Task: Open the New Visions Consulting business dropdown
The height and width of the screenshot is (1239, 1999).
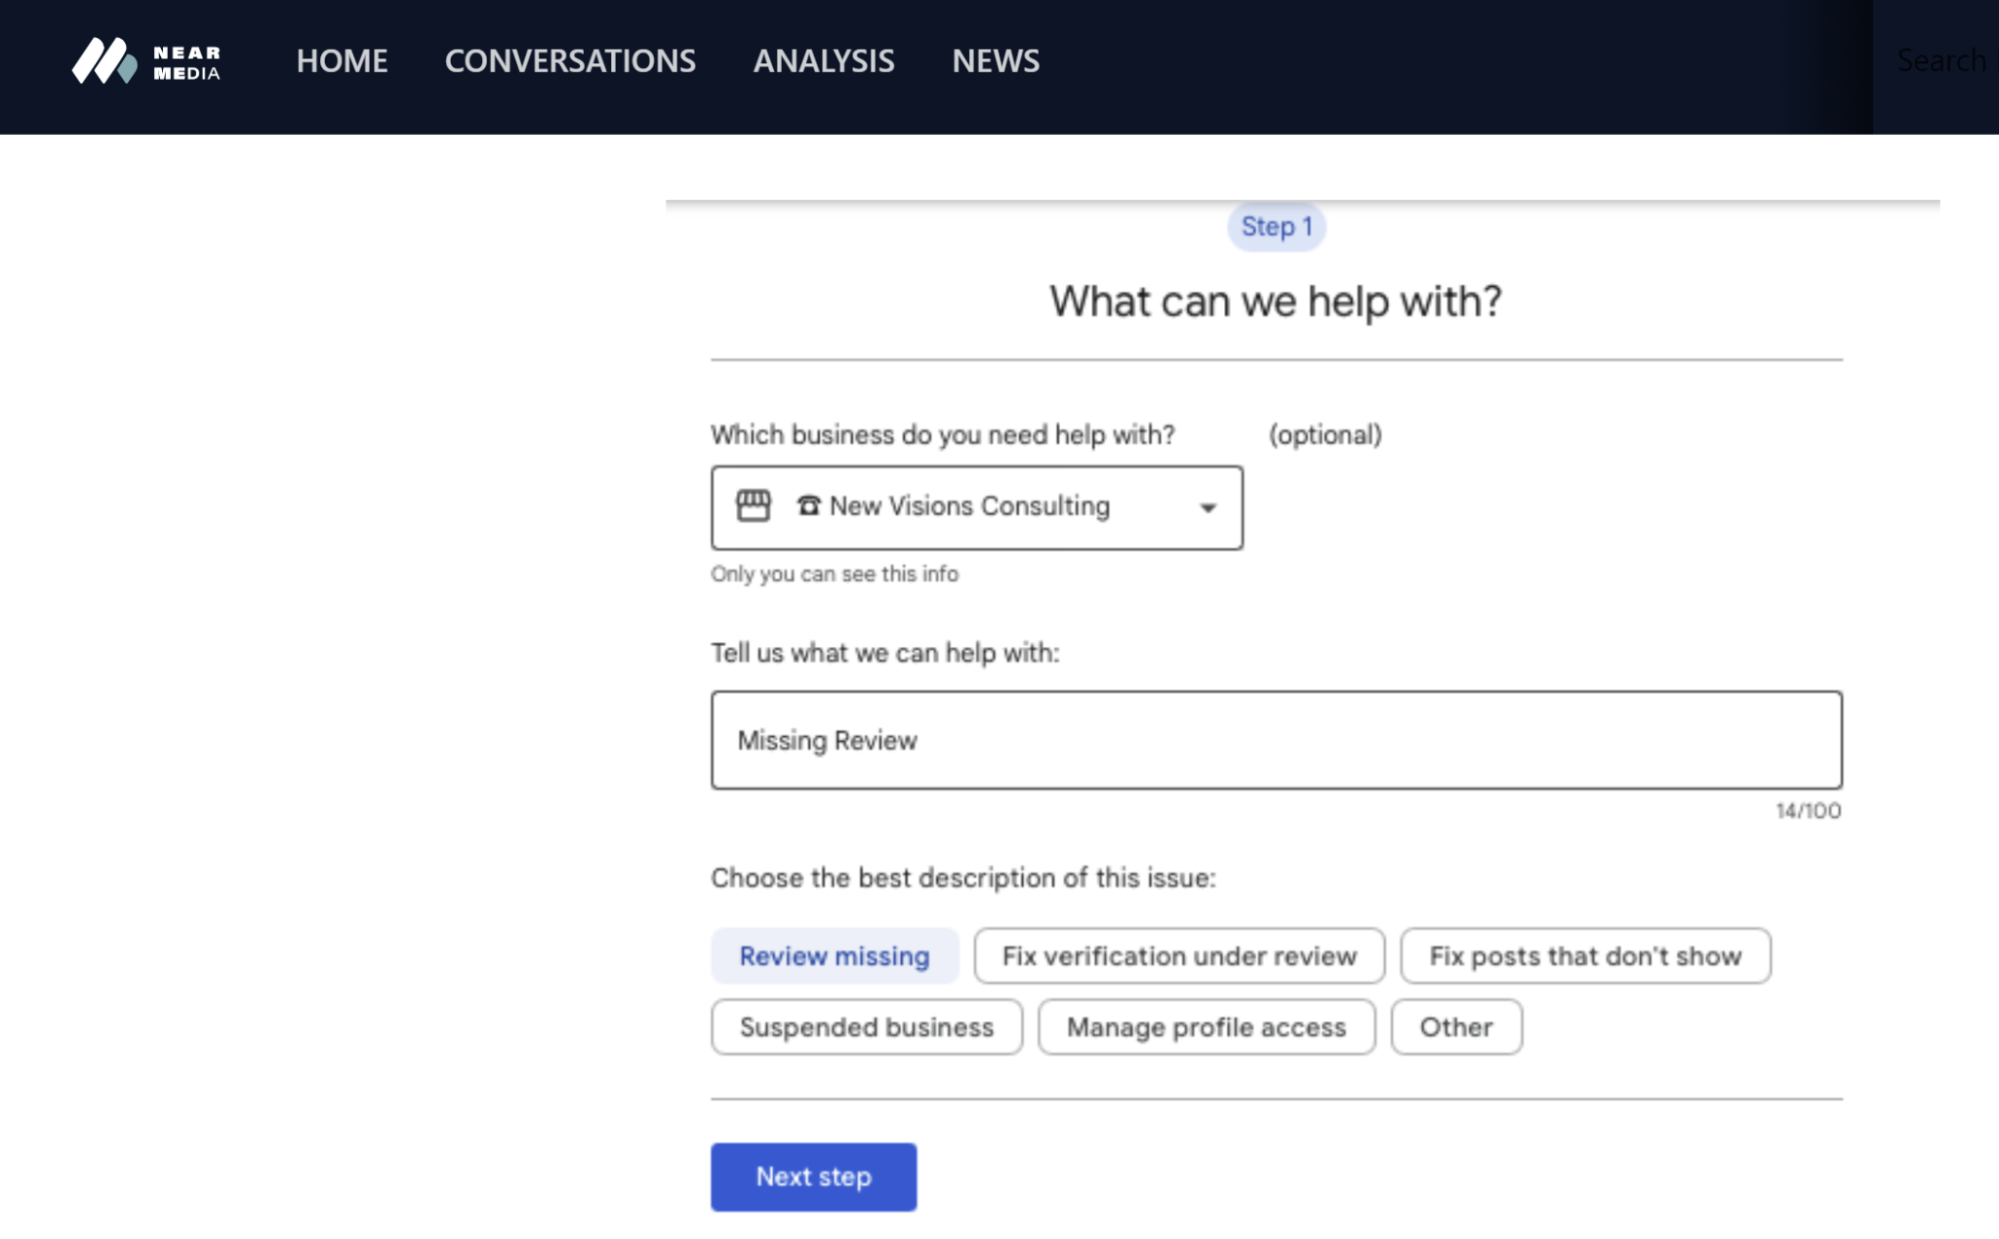Action: point(975,506)
